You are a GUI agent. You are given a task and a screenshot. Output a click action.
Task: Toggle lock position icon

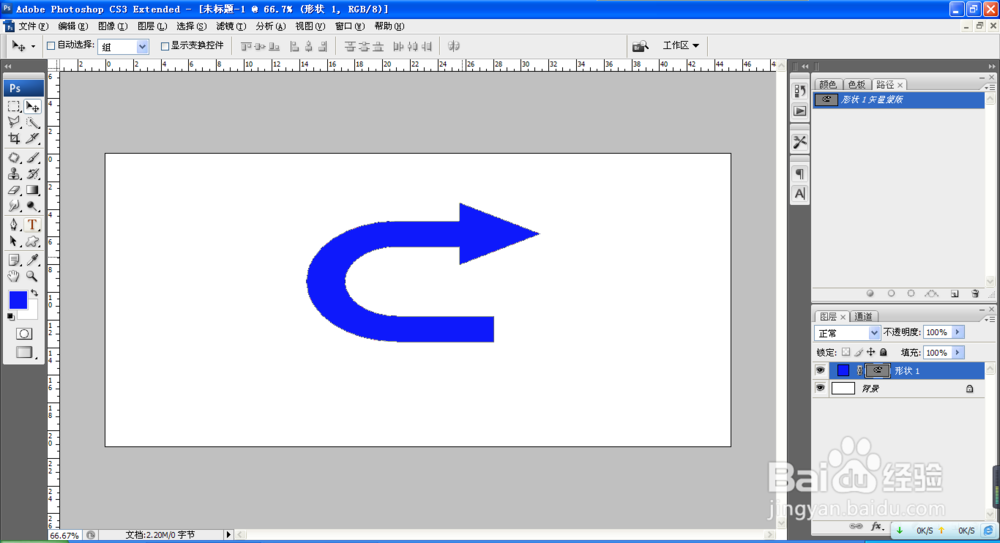(x=871, y=352)
